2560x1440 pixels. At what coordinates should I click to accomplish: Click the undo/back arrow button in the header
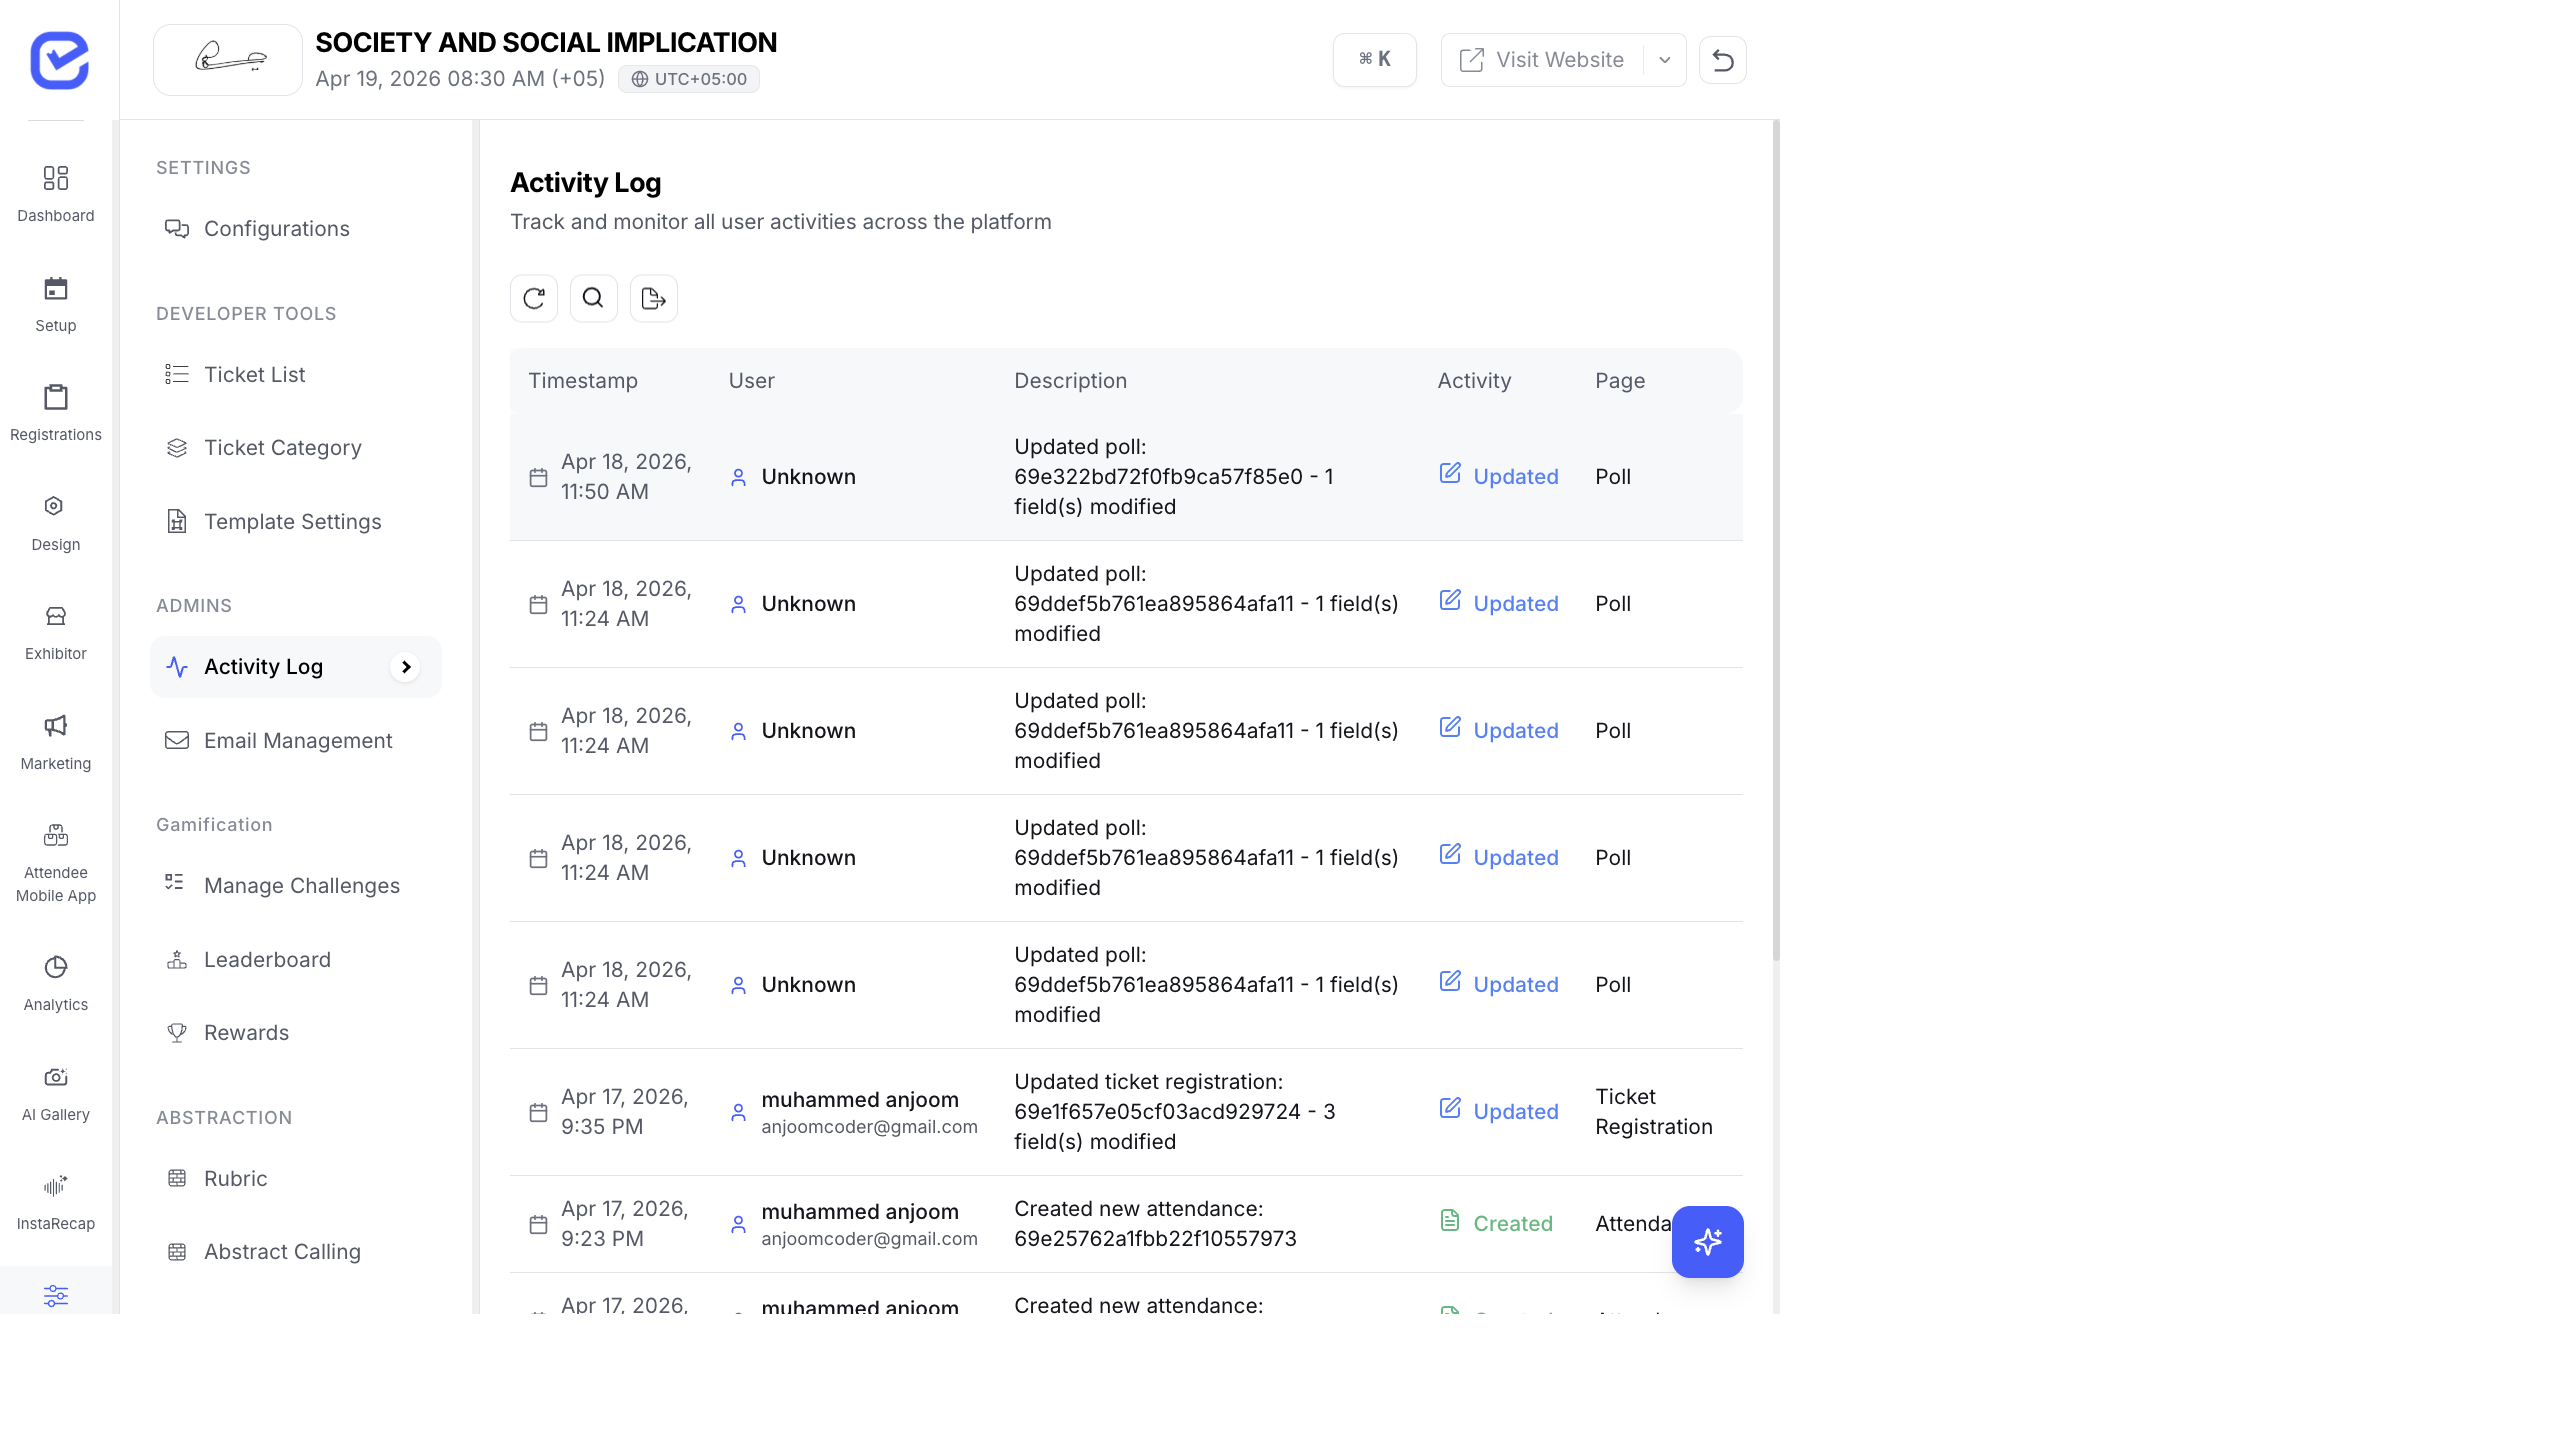(1723, 60)
